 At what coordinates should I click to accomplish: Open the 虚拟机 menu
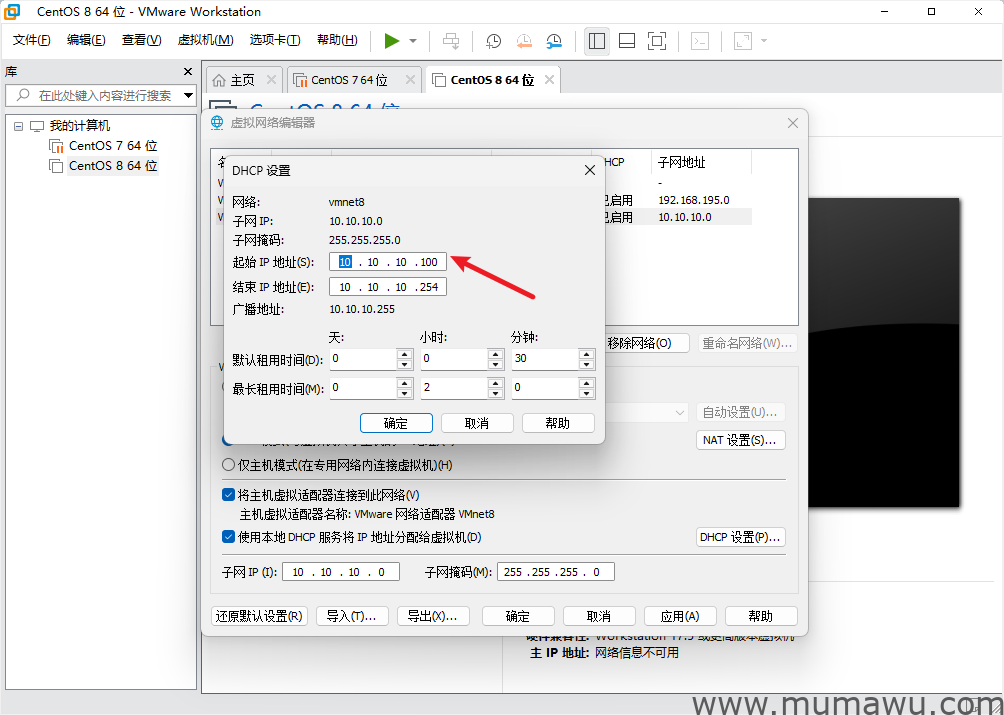click(204, 40)
